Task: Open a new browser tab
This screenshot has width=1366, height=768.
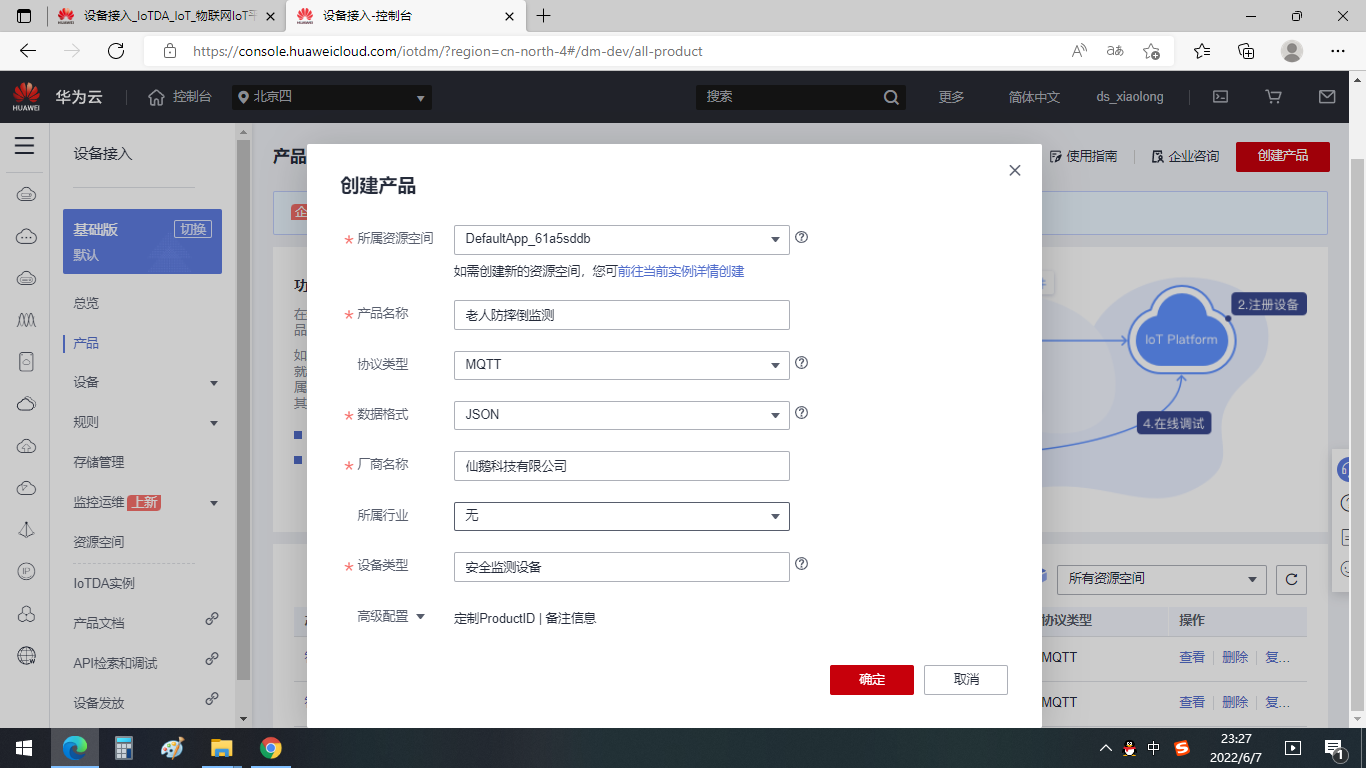Action: [544, 16]
